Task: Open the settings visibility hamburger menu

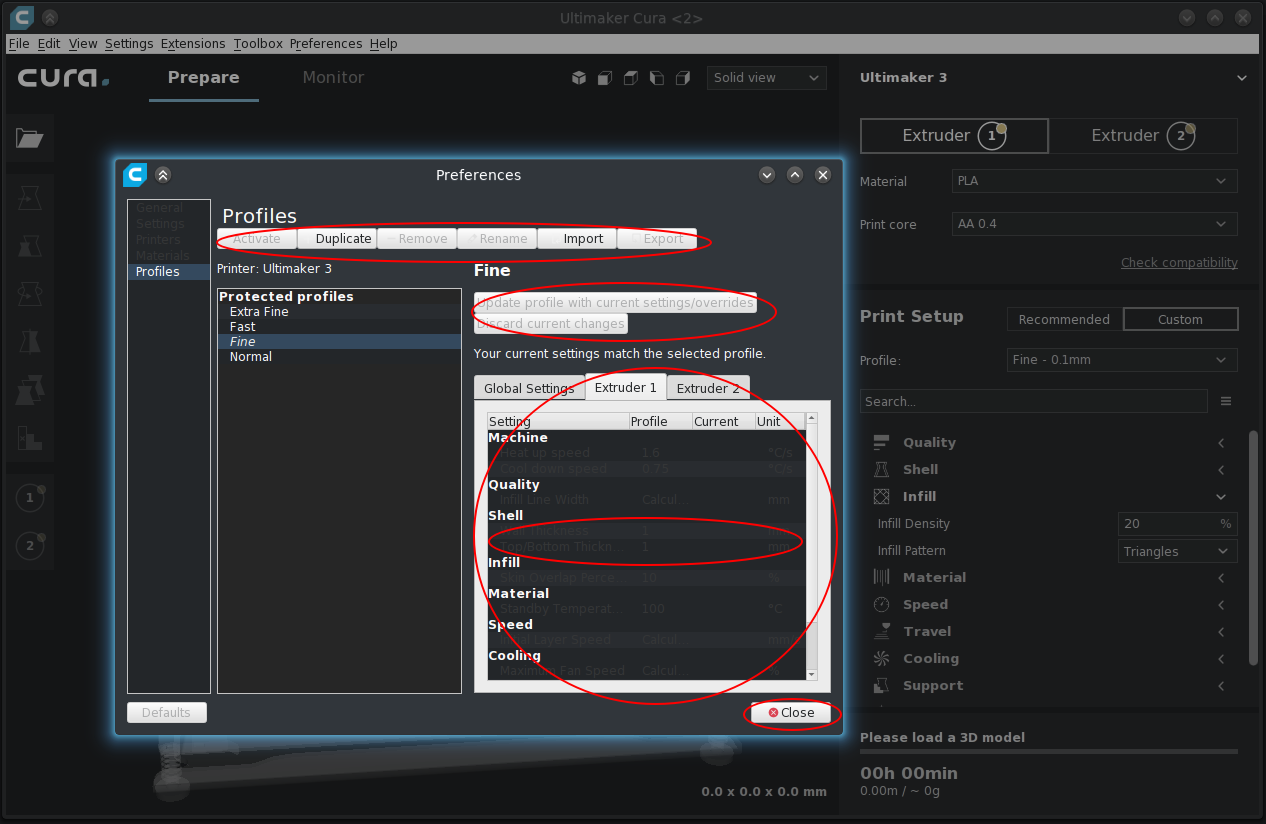Action: pyautogui.click(x=1226, y=401)
